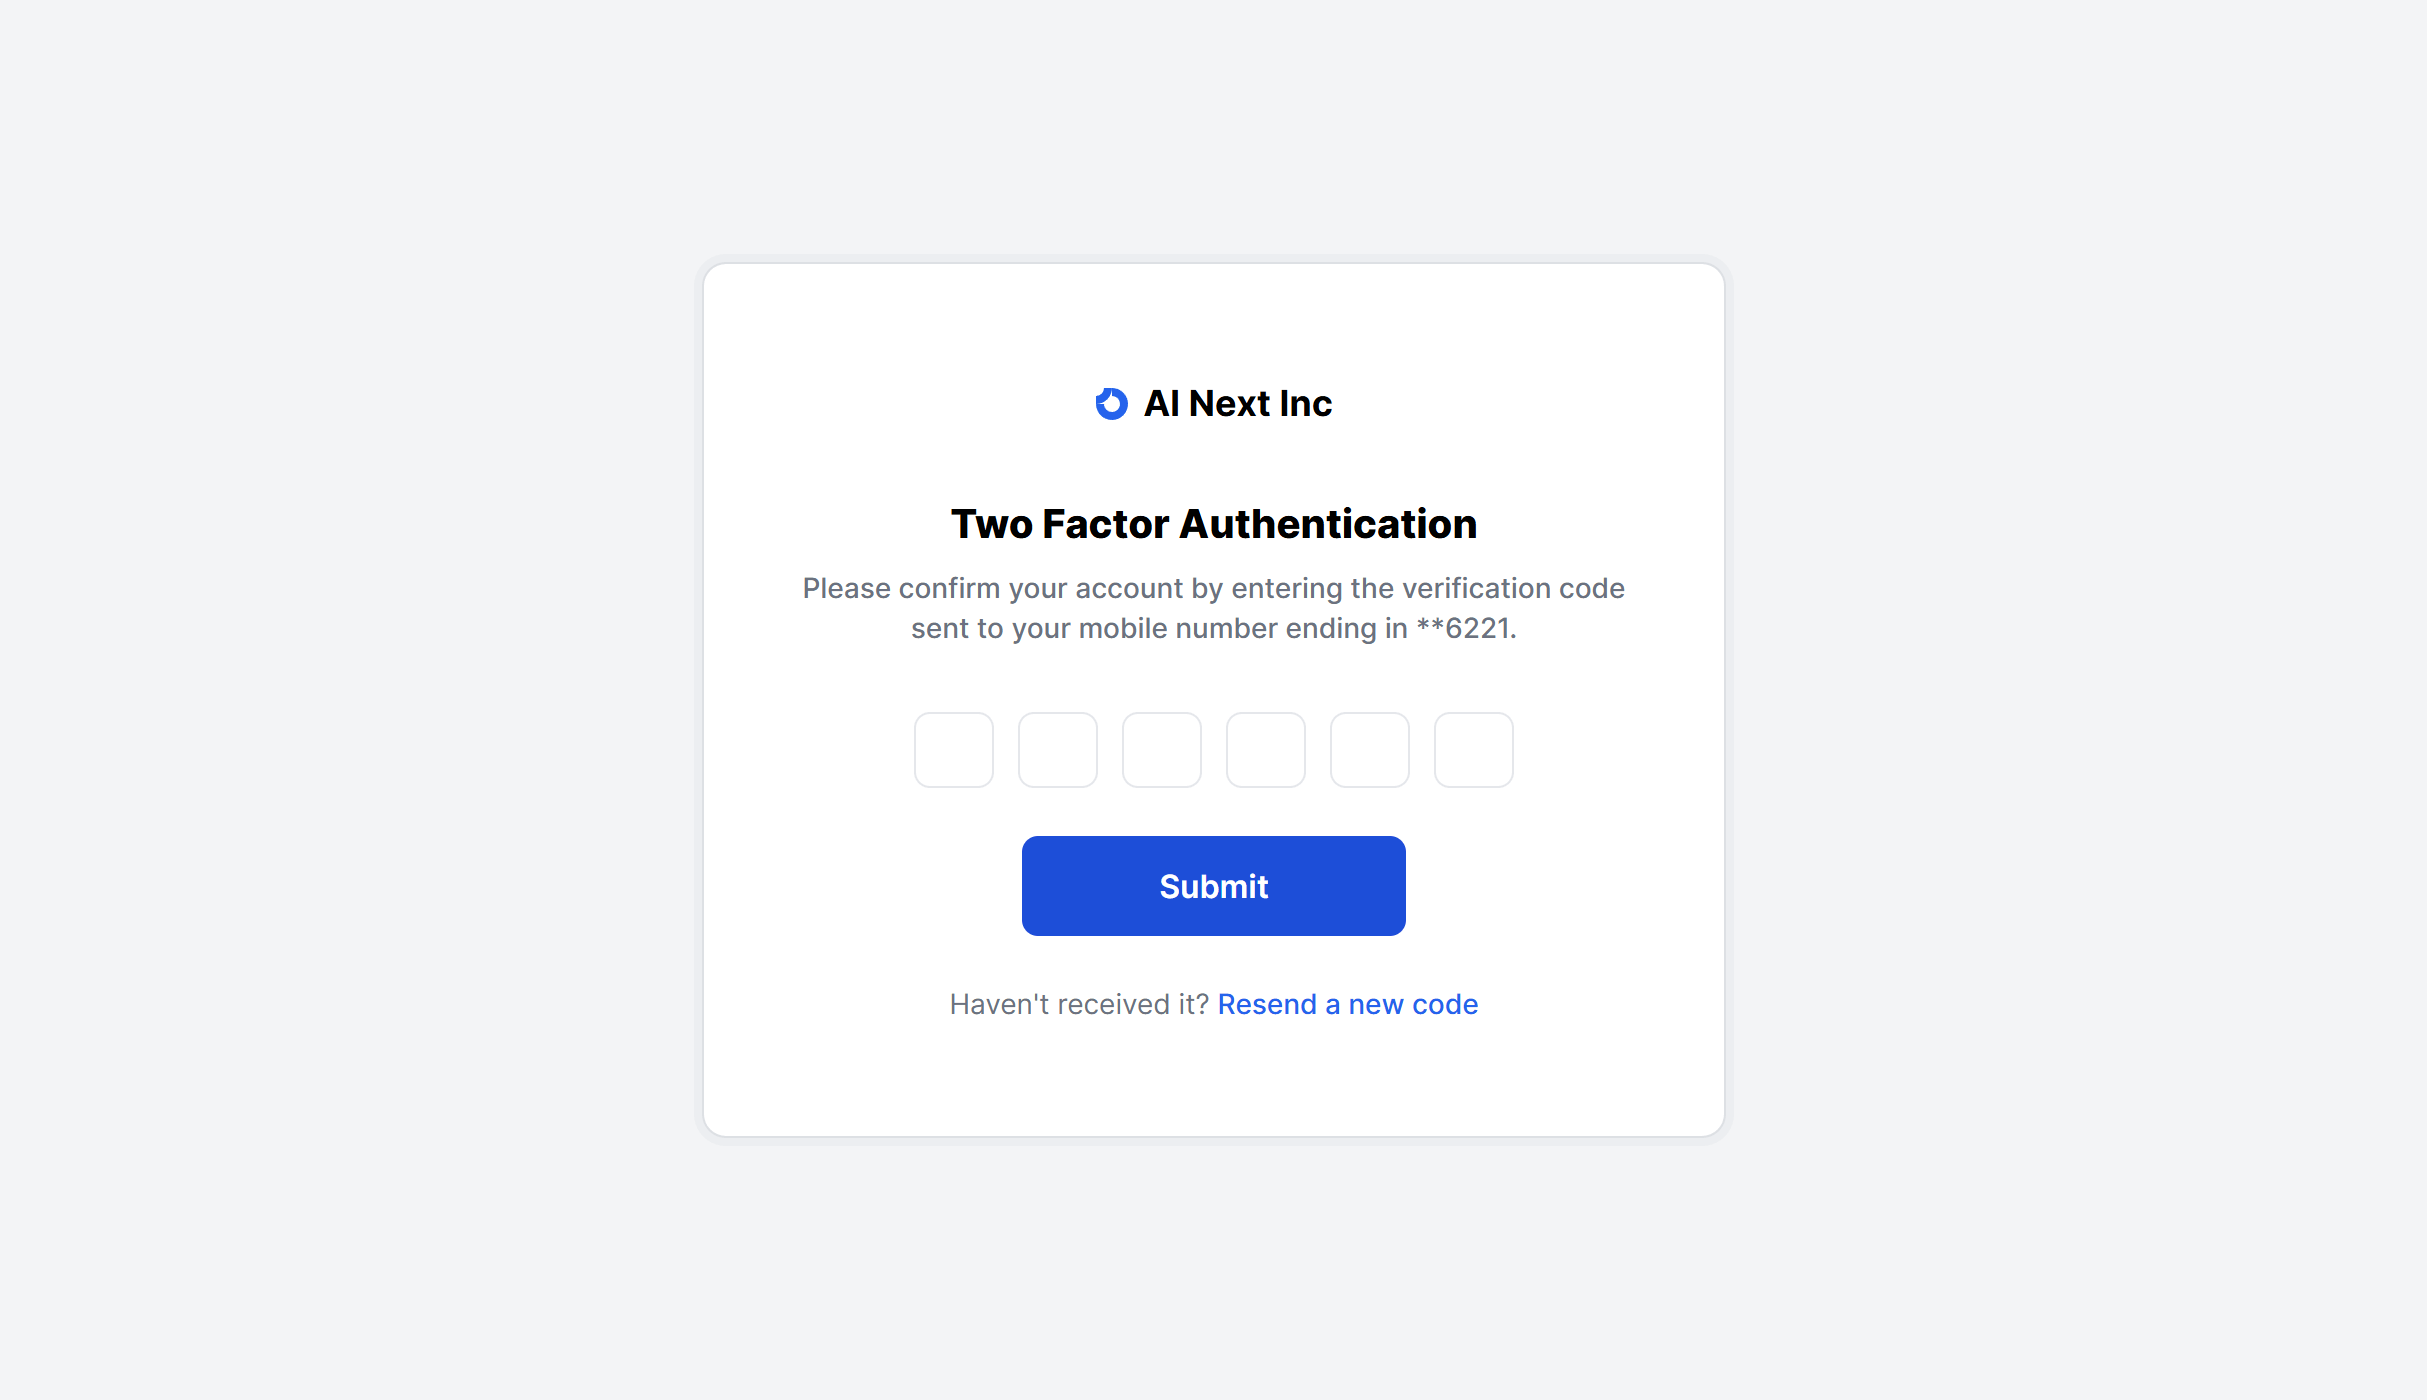Submit the two factor authentication form
The height and width of the screenshot is (1400, 2427).
(x=1214, y=885)
